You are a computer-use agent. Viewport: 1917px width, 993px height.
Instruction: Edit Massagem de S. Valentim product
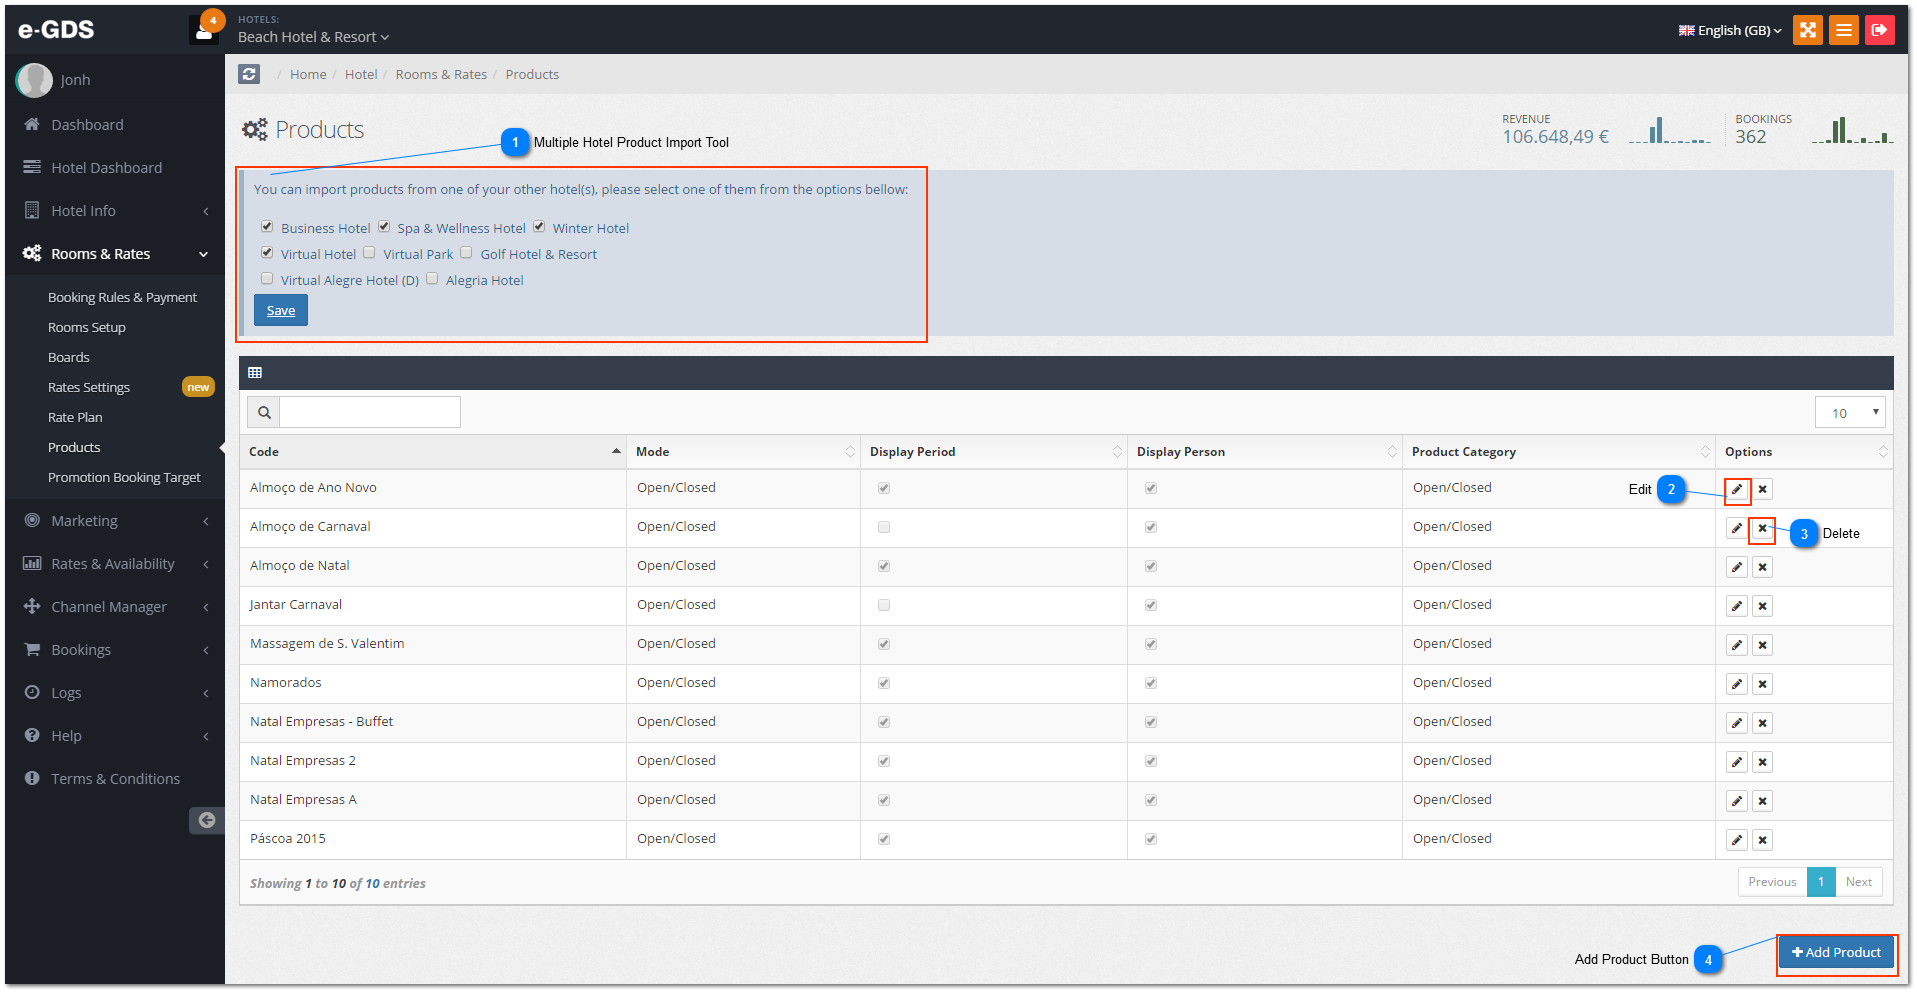(x=1737, y=645)
